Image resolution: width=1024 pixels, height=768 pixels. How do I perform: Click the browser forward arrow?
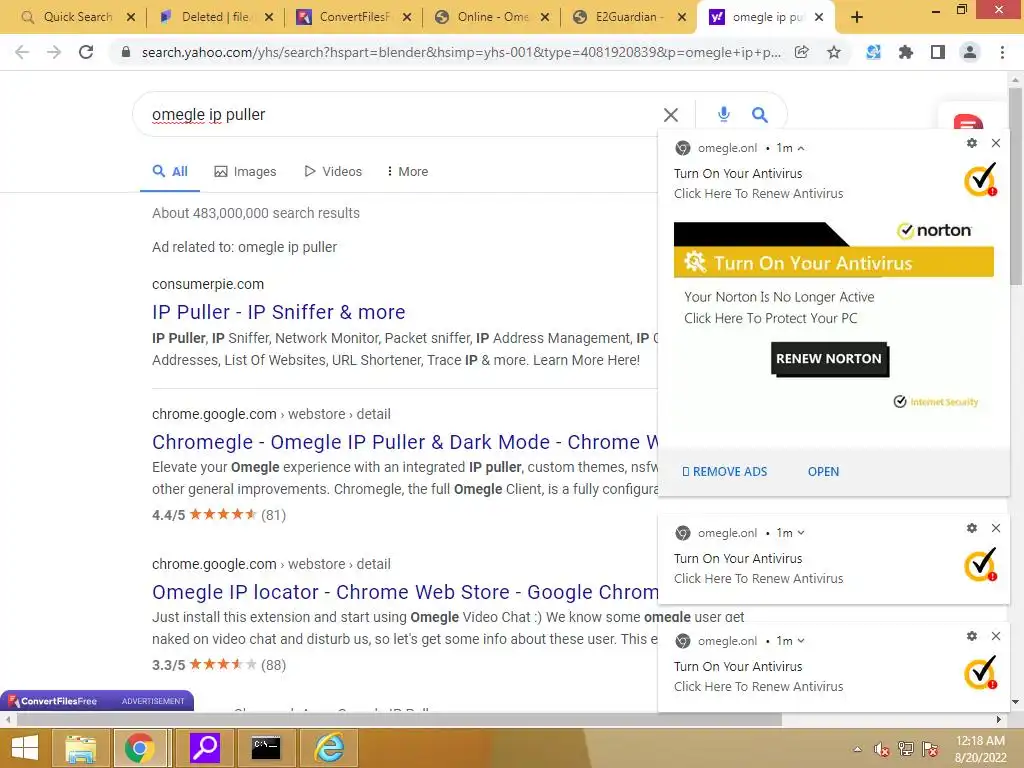pyautogui.click(x=54, y=52)
